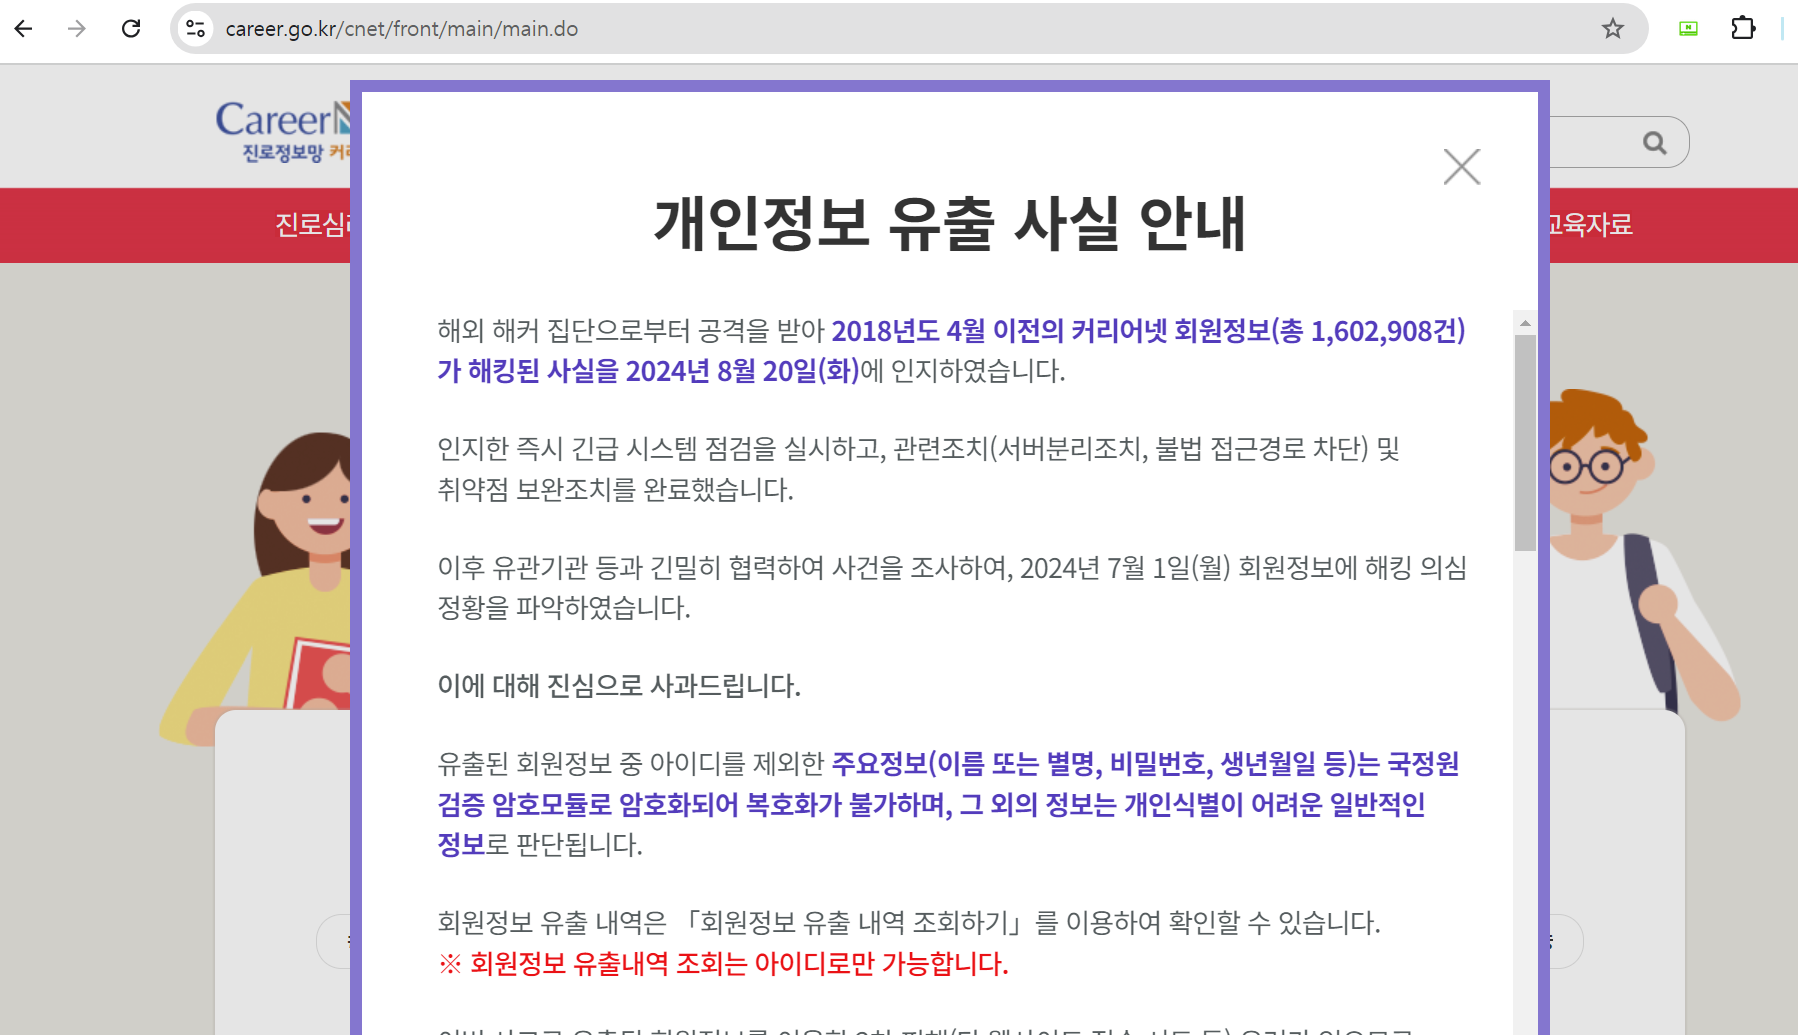Image resolution: width=1798 pixels, height=1035 pixels.
Task: Click the sentence containing 2024년 7월 1일(월)
Action: pyautogui.click(x=952, y=588)
